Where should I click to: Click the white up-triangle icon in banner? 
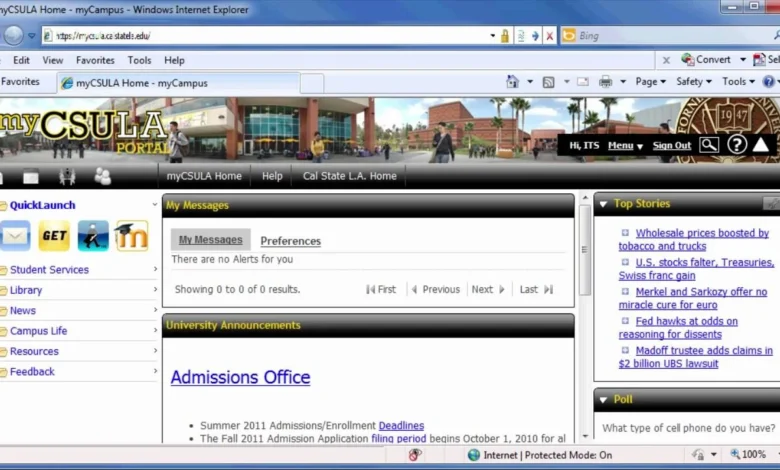click(761, 145)
